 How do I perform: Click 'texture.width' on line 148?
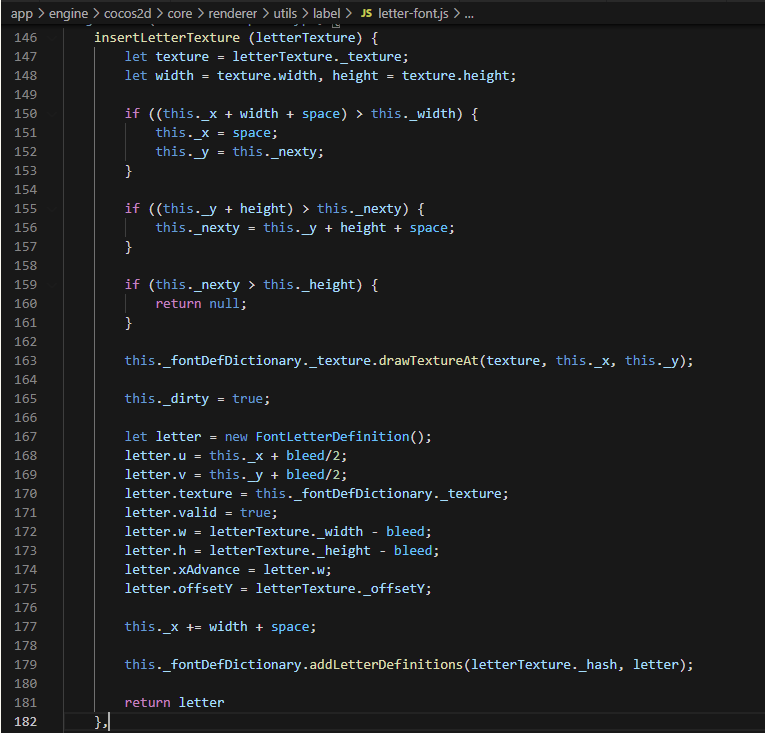tap(267, 76)
